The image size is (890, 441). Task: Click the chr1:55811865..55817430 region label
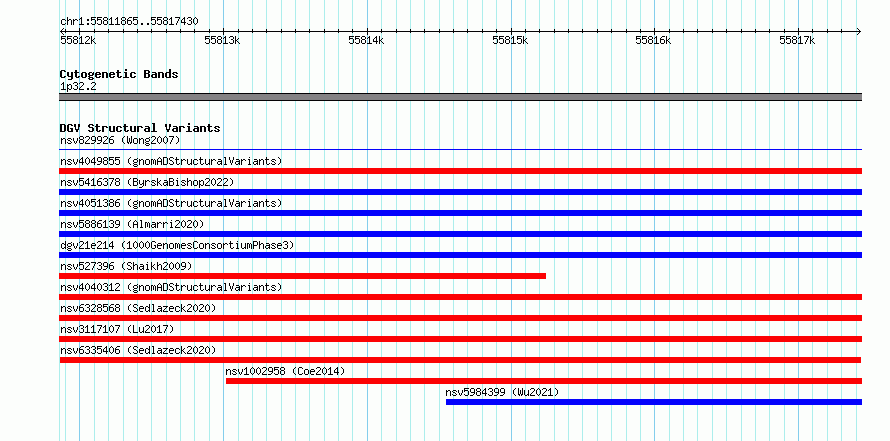coord(129,22)
